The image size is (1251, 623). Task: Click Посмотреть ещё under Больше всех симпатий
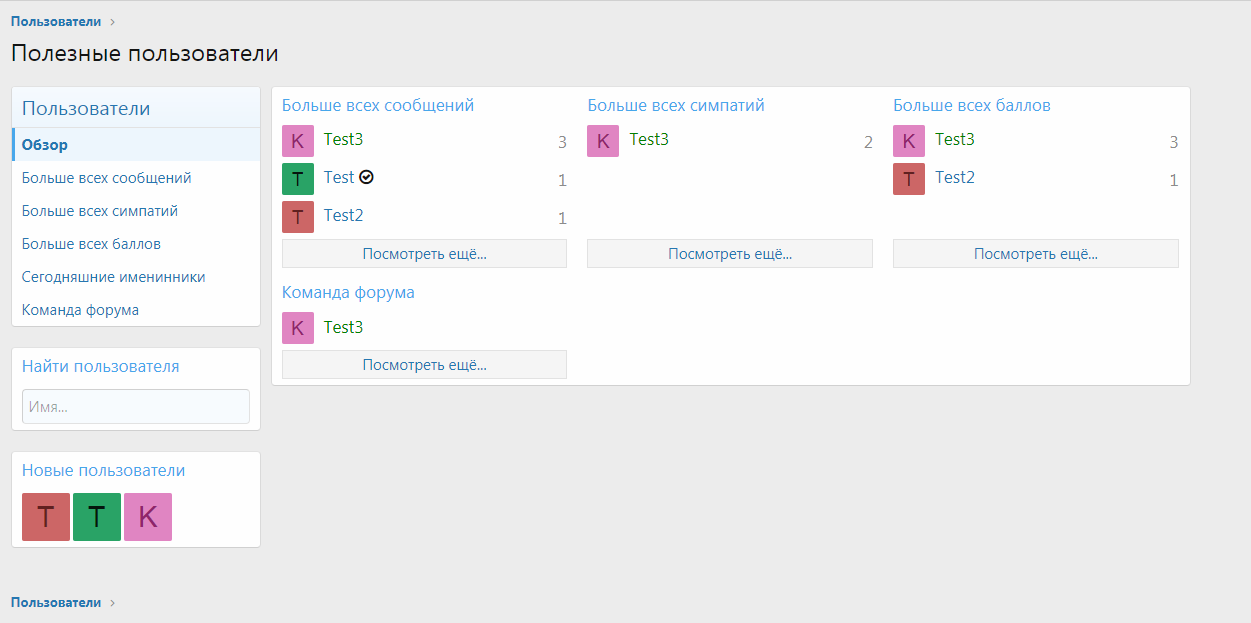[730, 254]
